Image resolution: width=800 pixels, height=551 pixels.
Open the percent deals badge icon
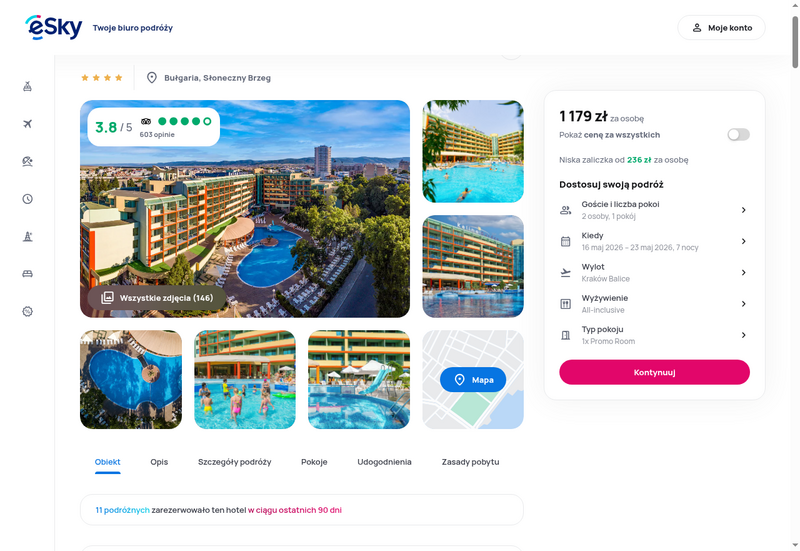click(28, 311)
